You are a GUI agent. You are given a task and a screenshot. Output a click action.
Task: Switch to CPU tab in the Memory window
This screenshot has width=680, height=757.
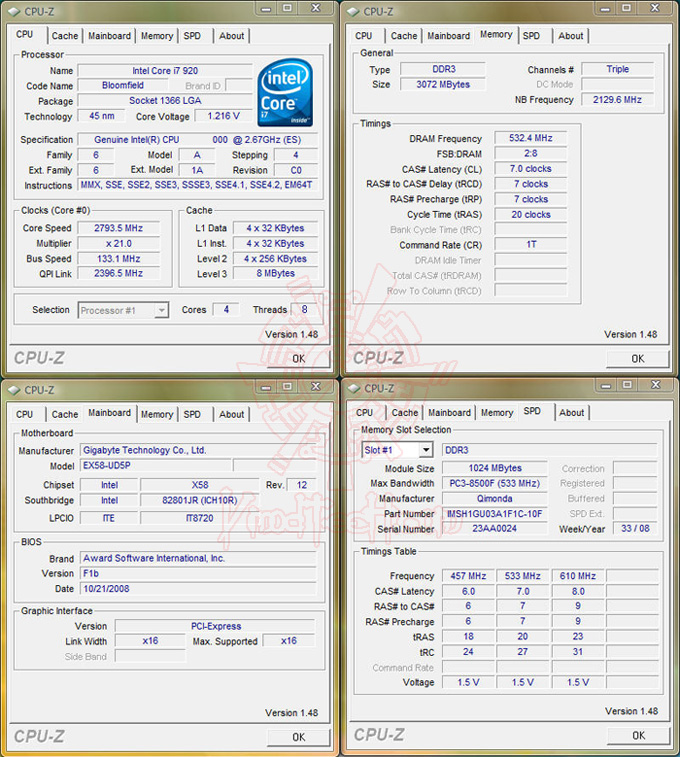(363, 36)
